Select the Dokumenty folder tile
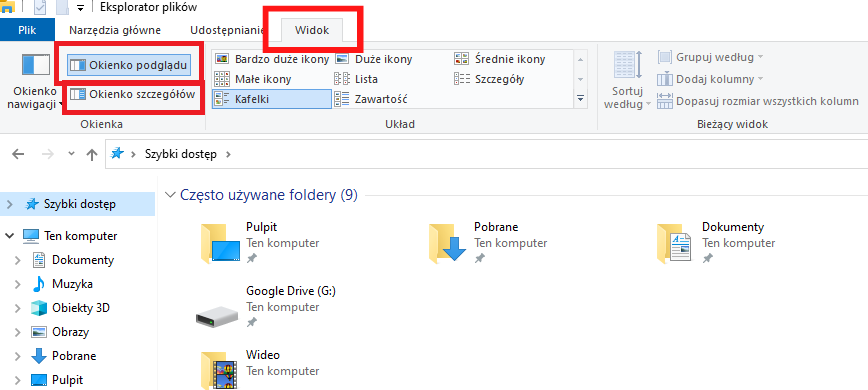The width and height of the screenshot is (868, 390). pyautogui.click(x=716, y=243)
